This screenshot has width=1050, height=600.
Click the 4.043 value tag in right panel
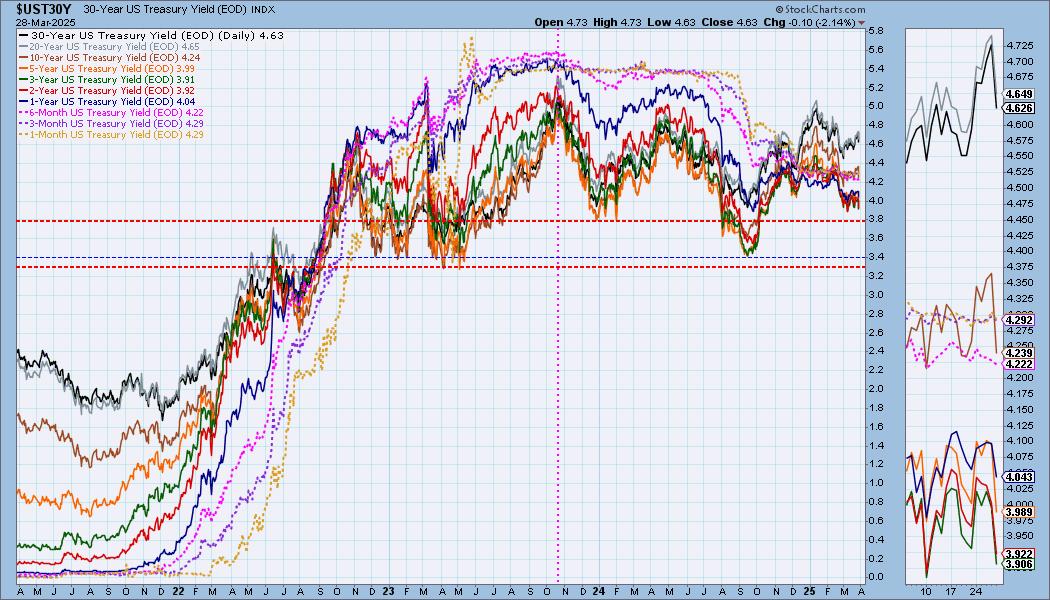click(x=1020, y=477)
